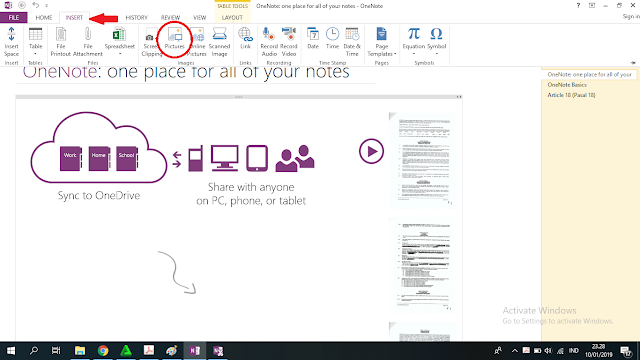Switch to the HOME tab
640x360 pixels.
(44, 18)
